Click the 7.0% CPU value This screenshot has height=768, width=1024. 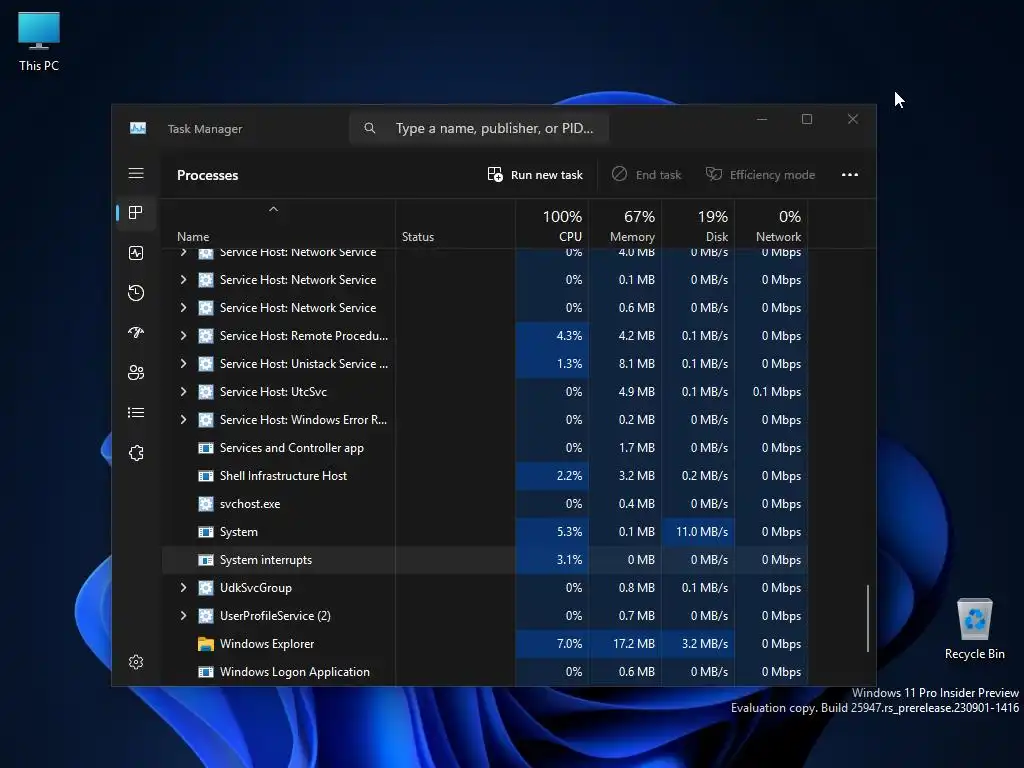[x=569, y=644]
